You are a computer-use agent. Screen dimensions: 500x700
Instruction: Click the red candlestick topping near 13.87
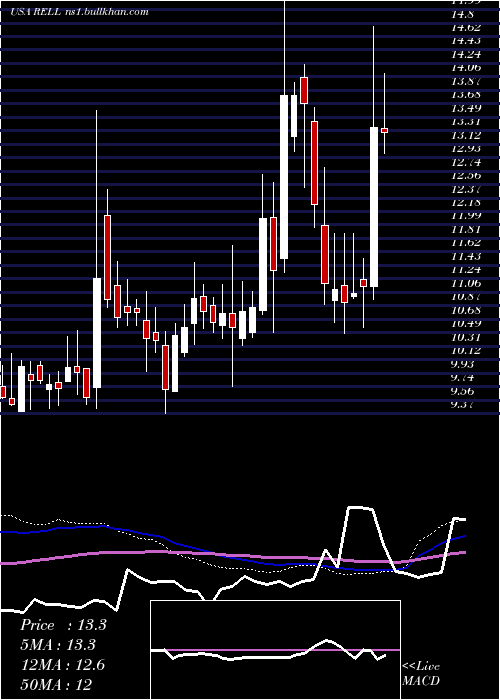(x=304, y=91)
